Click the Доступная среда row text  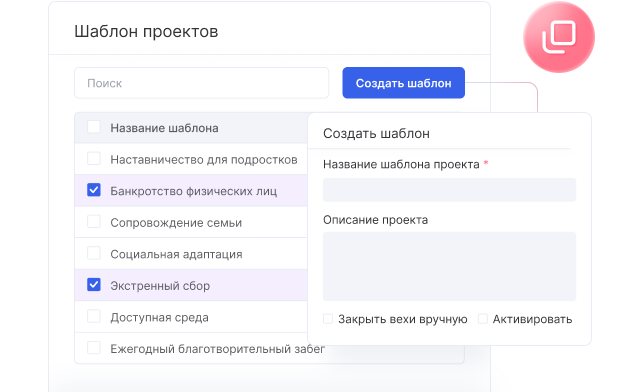(159, 317)
